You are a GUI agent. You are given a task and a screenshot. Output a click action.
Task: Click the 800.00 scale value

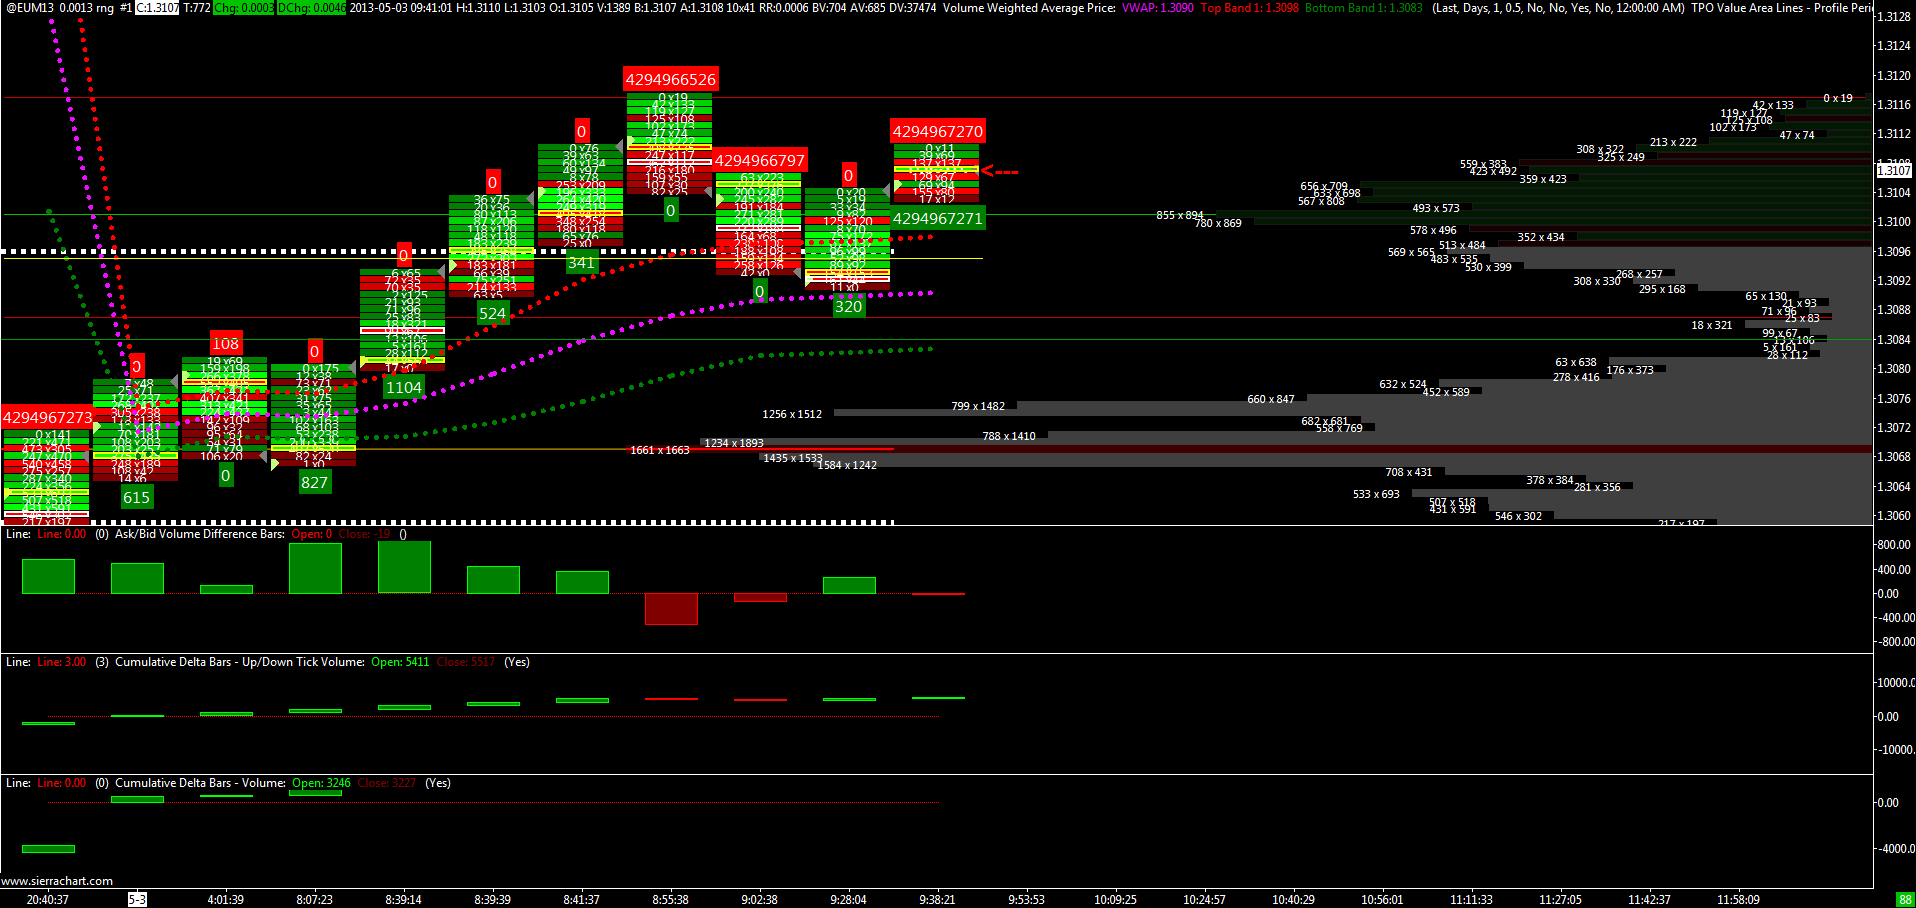tap(1894, 545)
